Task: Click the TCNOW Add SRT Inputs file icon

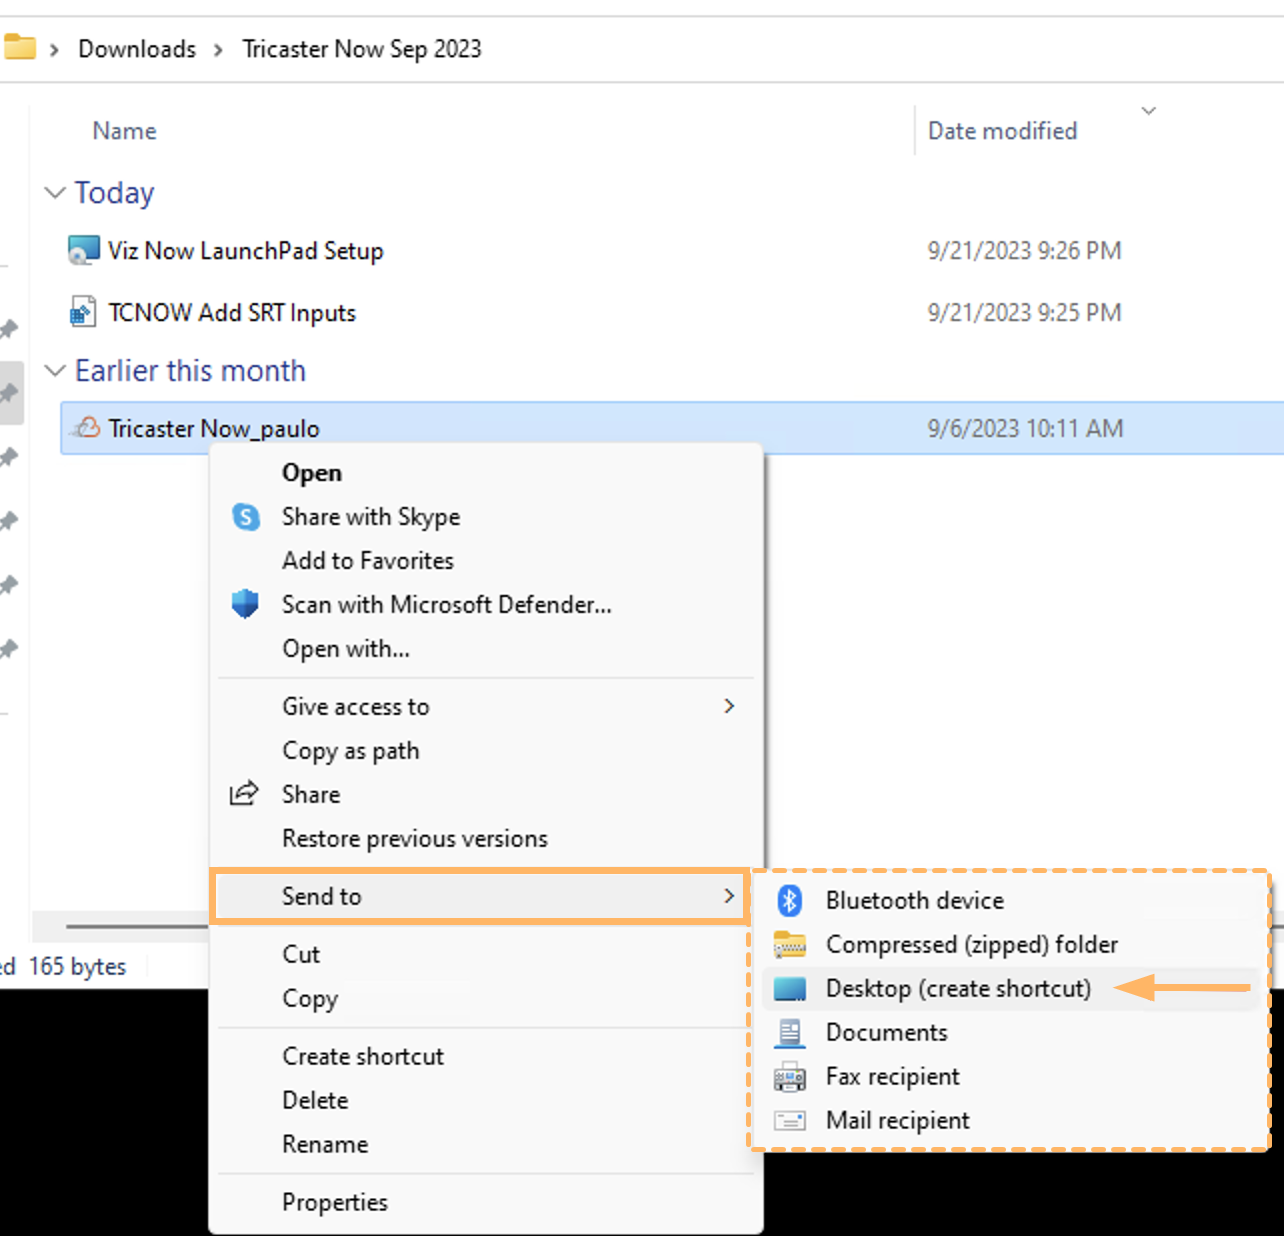Action: (83, 312)
